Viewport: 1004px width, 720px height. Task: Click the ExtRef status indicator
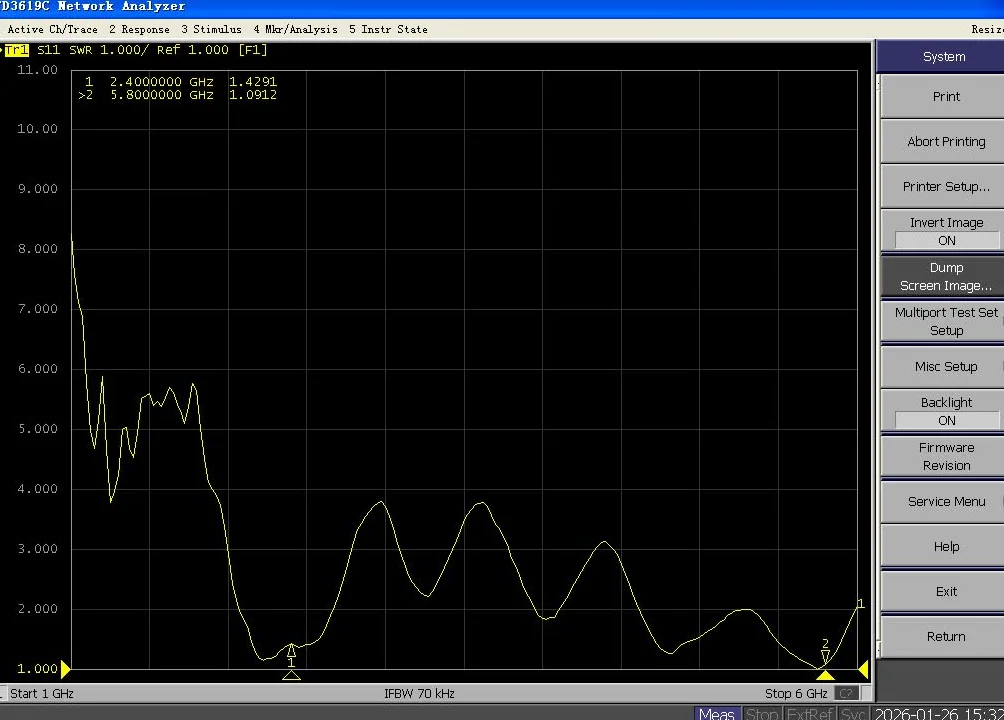point(809,713)
